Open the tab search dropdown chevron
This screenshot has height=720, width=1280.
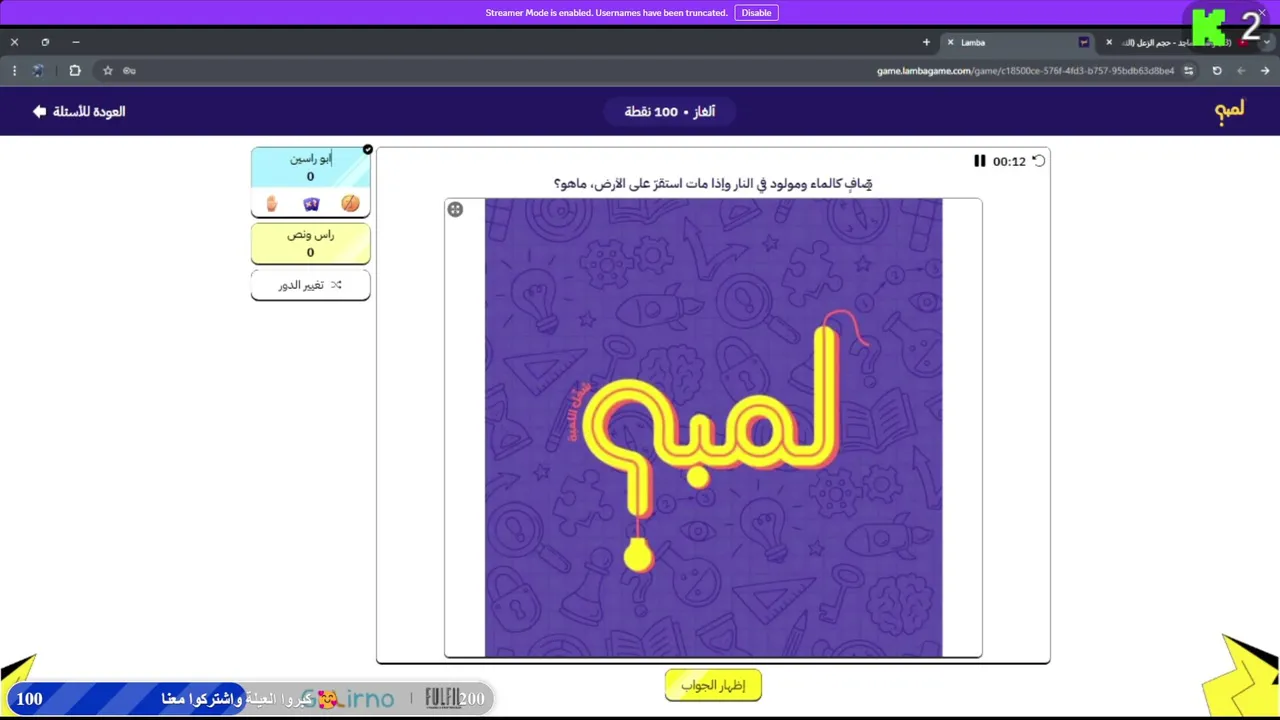pyautogui.click(x=1267, y=42)
